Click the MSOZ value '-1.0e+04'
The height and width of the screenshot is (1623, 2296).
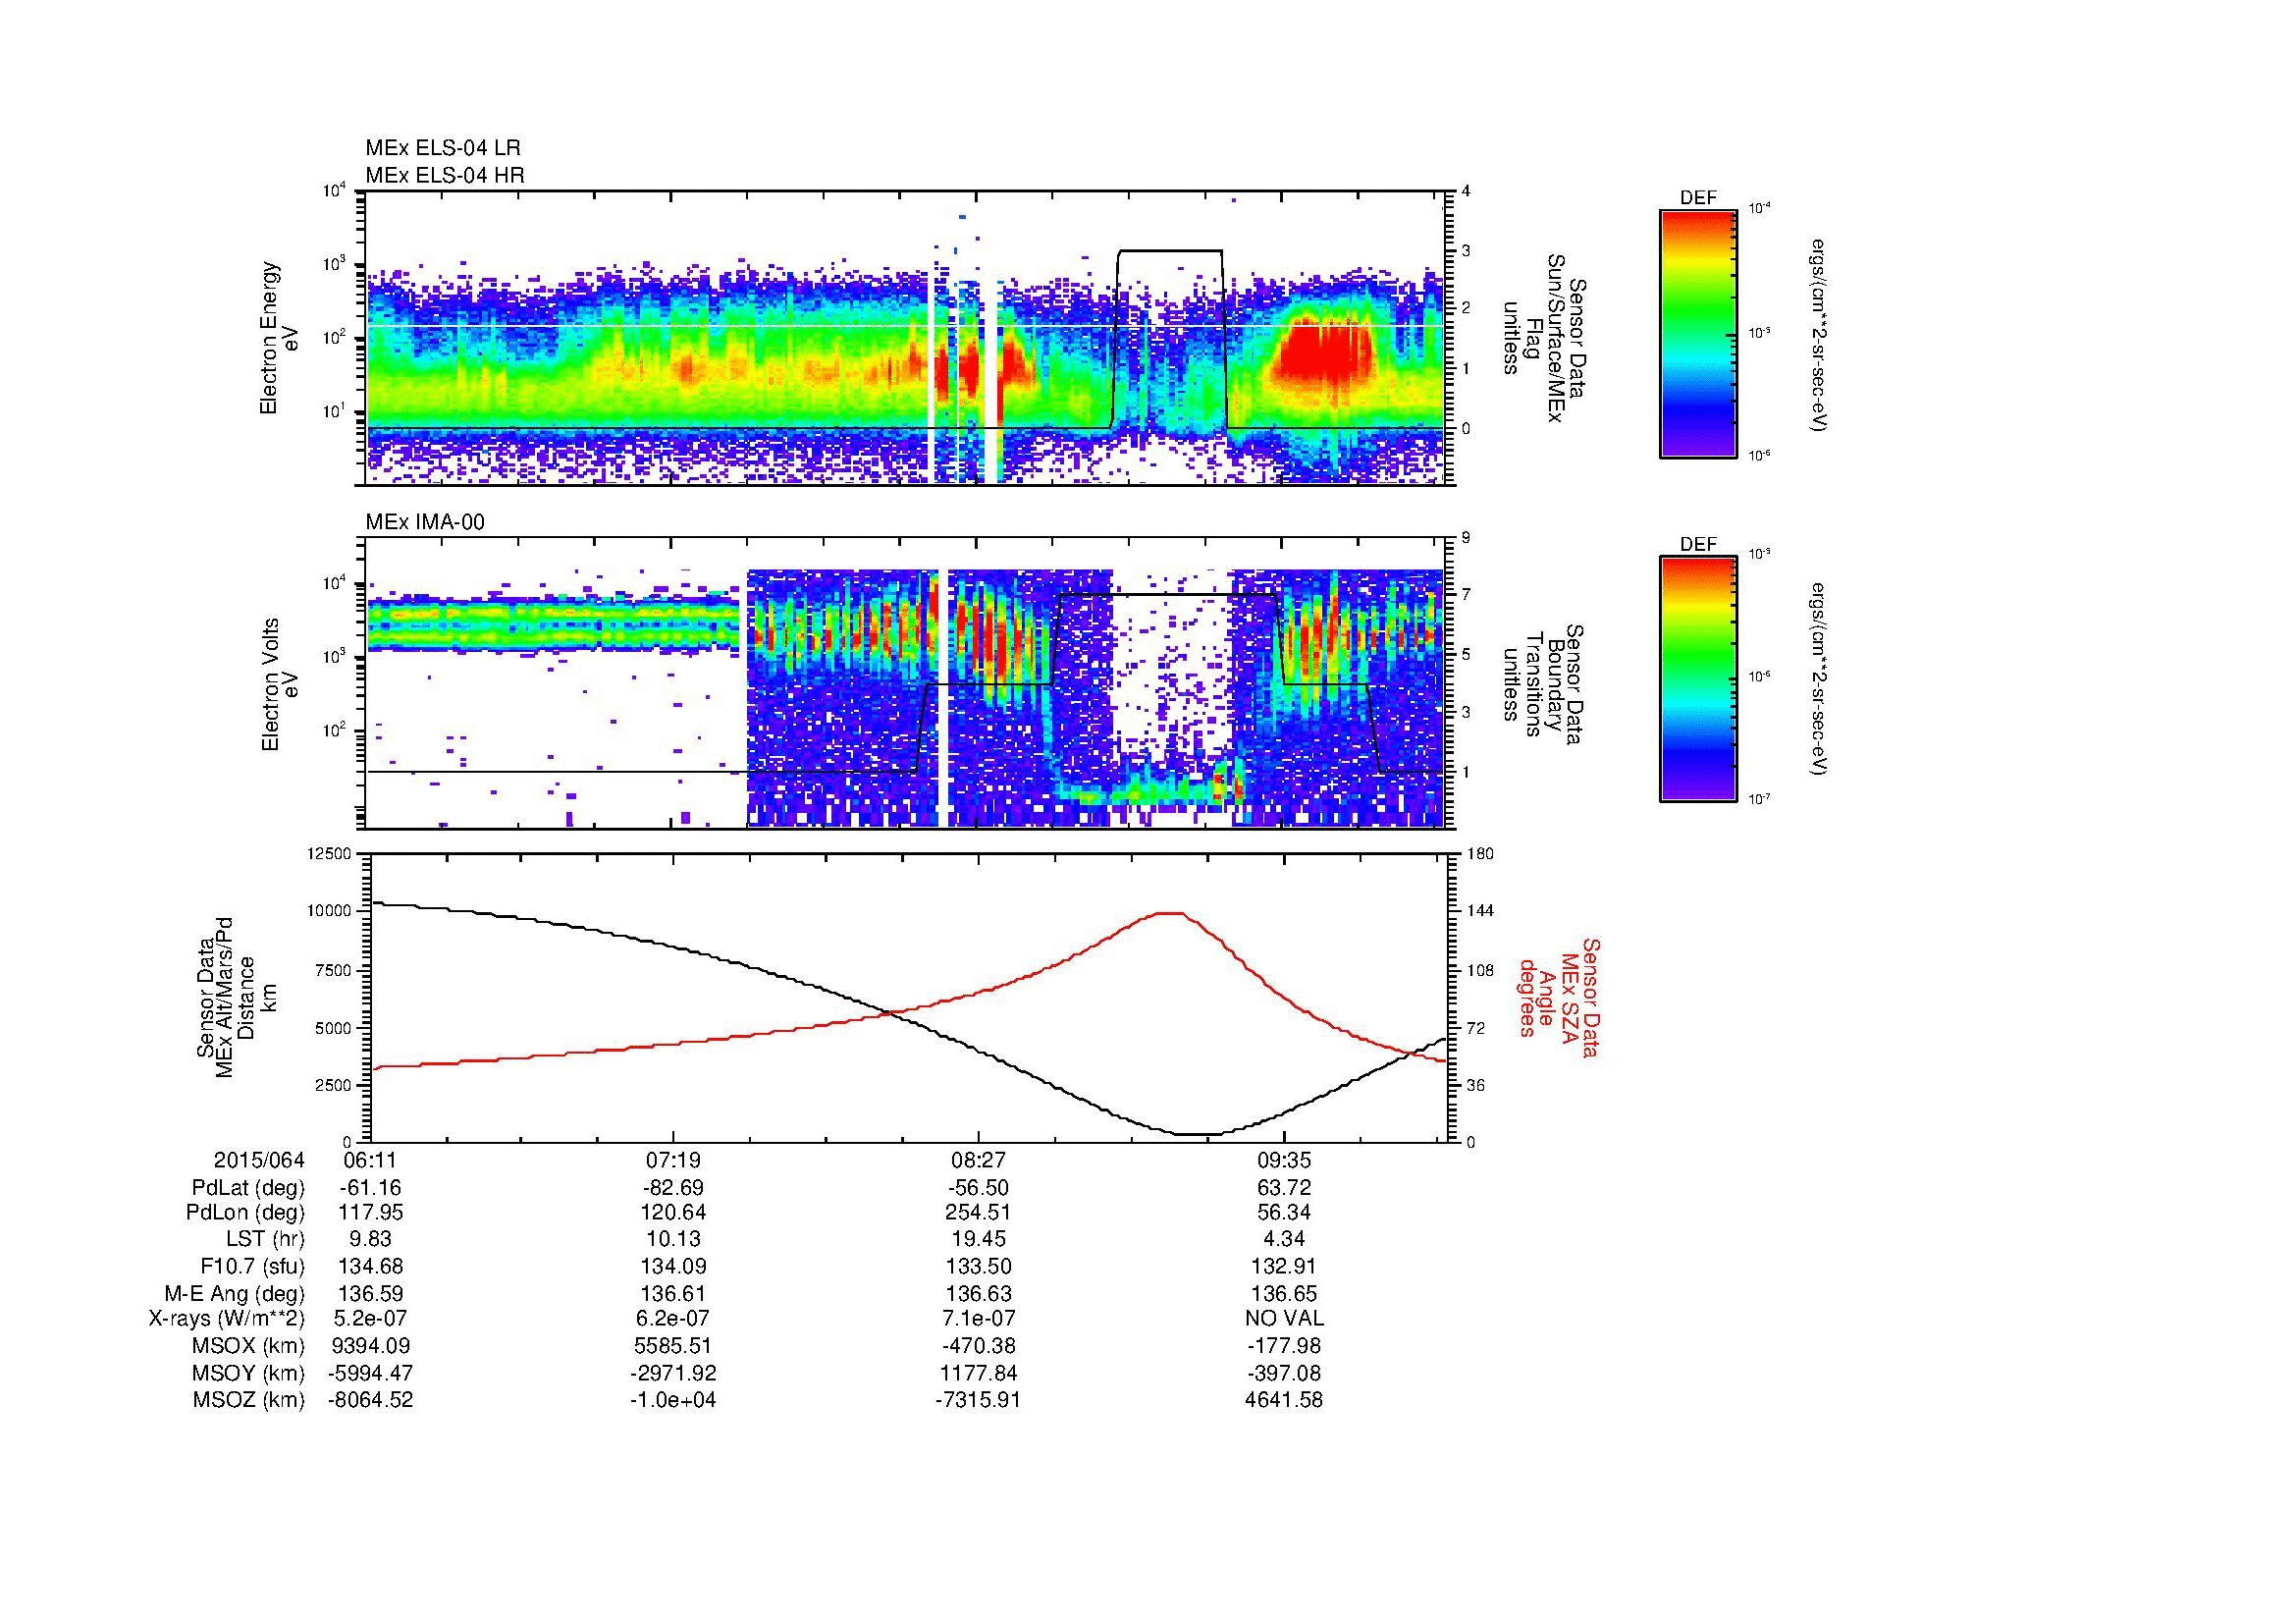(673, 1400)
